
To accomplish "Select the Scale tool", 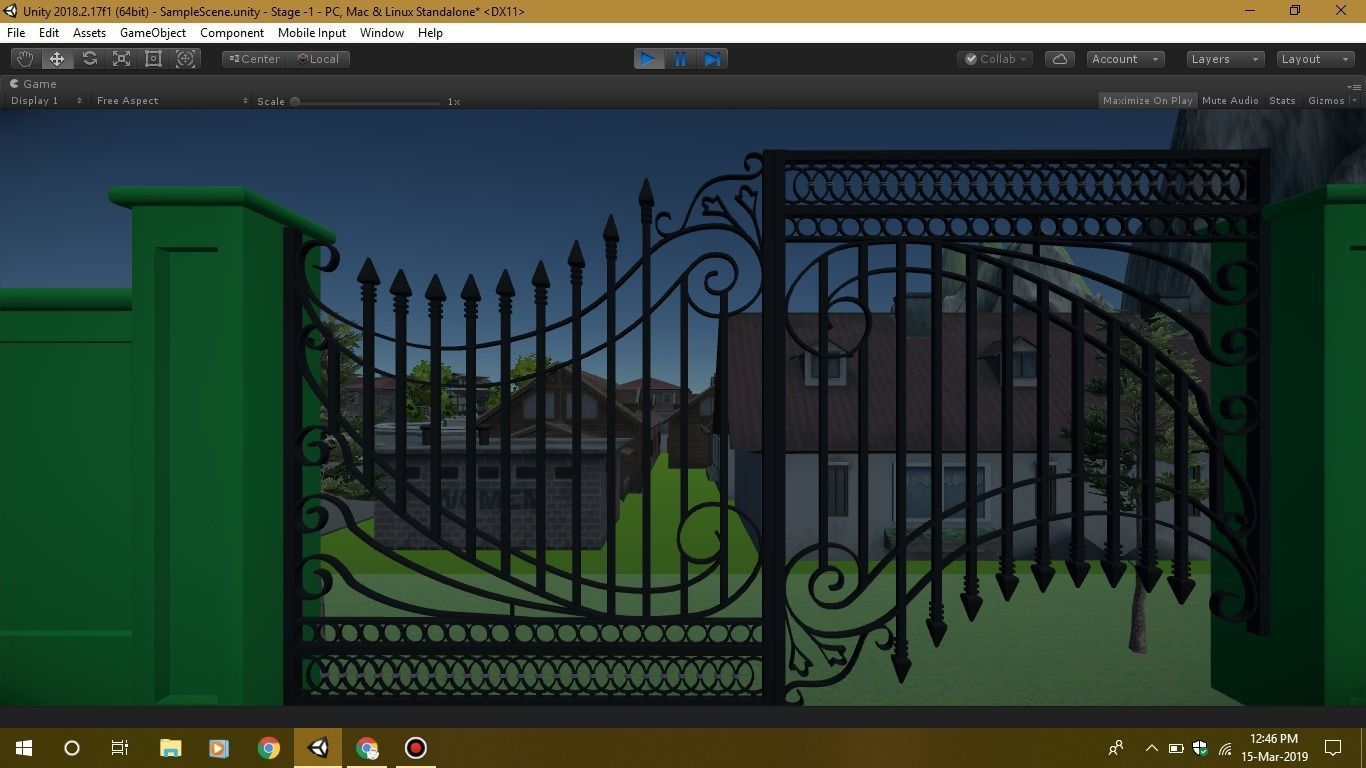I will coord(121,59).
